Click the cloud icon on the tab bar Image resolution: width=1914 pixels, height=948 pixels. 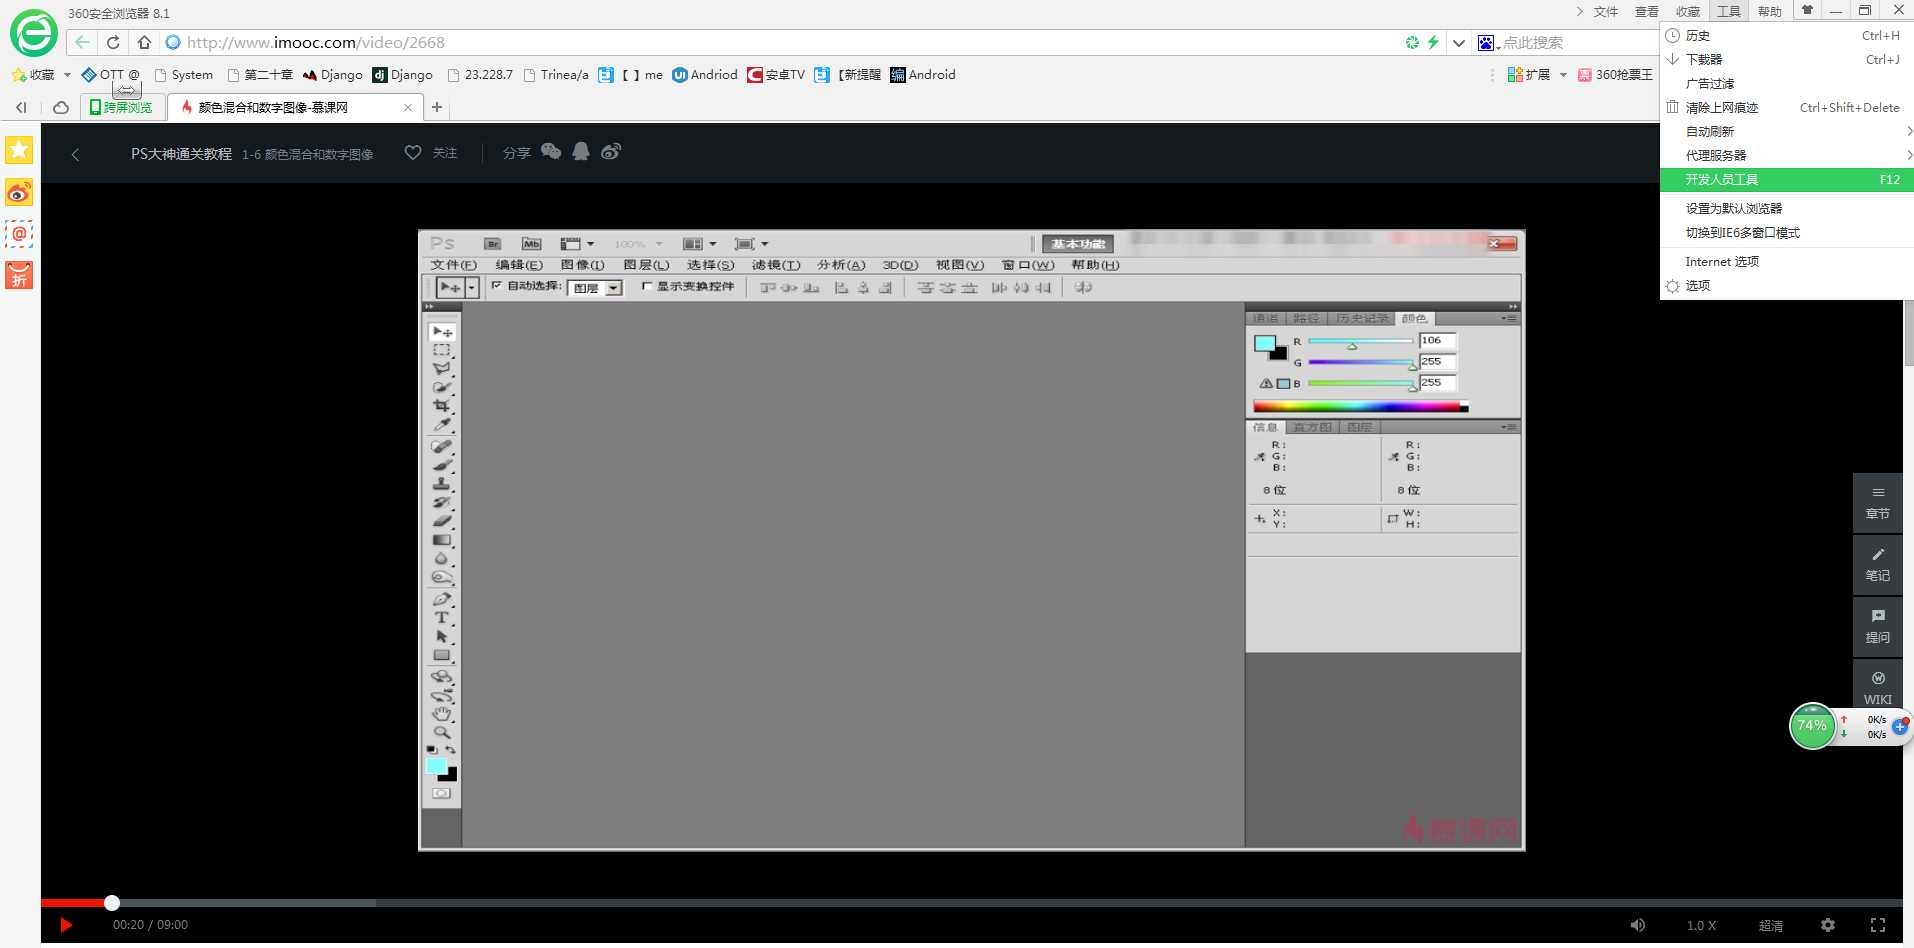coord(61,107)
